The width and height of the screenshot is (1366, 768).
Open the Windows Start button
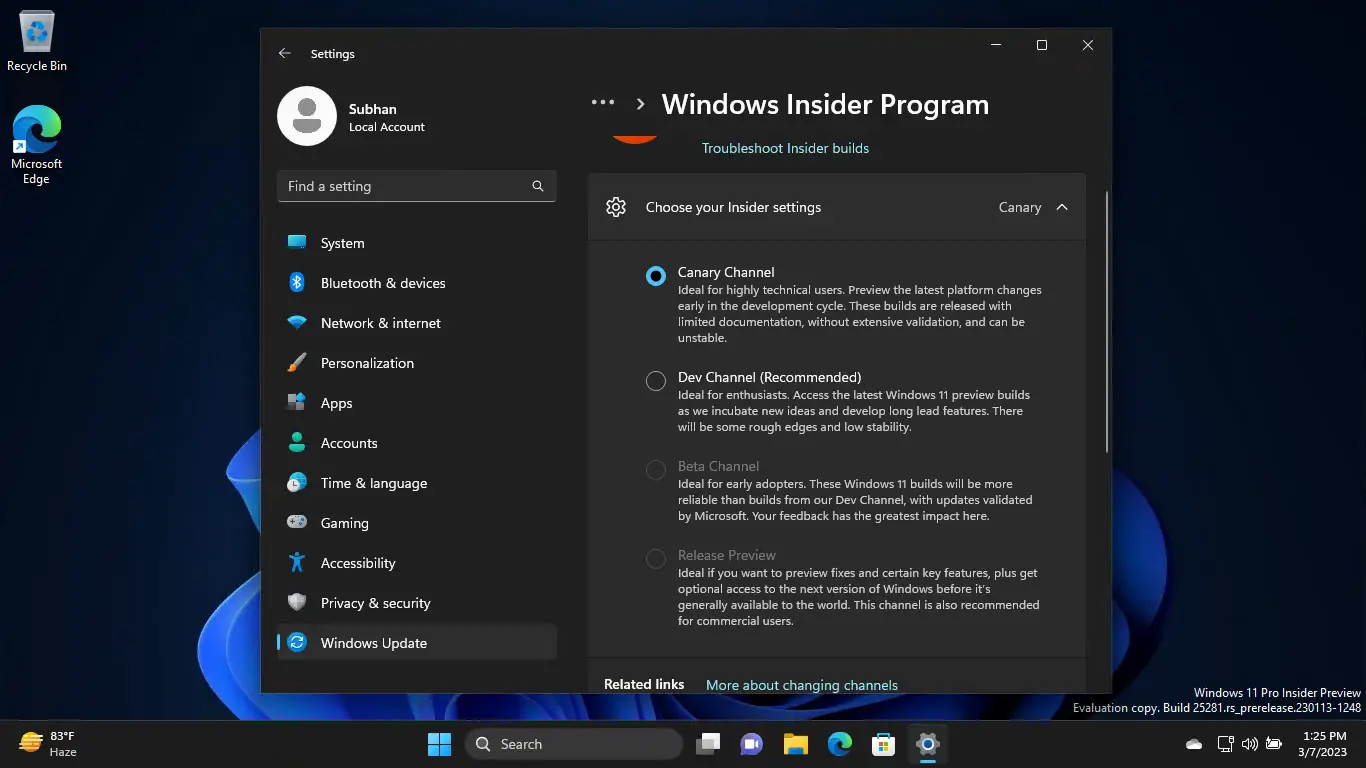coord(440,744)
